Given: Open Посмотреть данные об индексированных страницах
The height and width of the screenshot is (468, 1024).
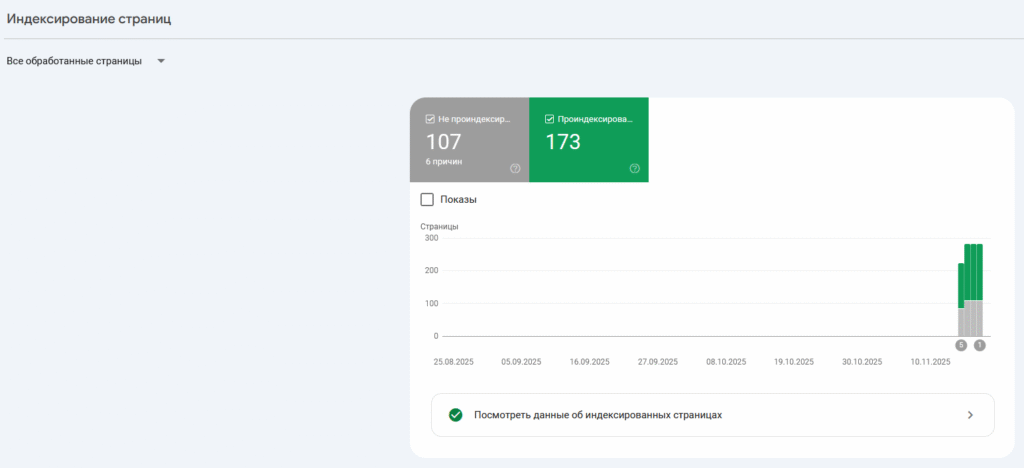Looking at the screenshot, I should click(599, 415).
